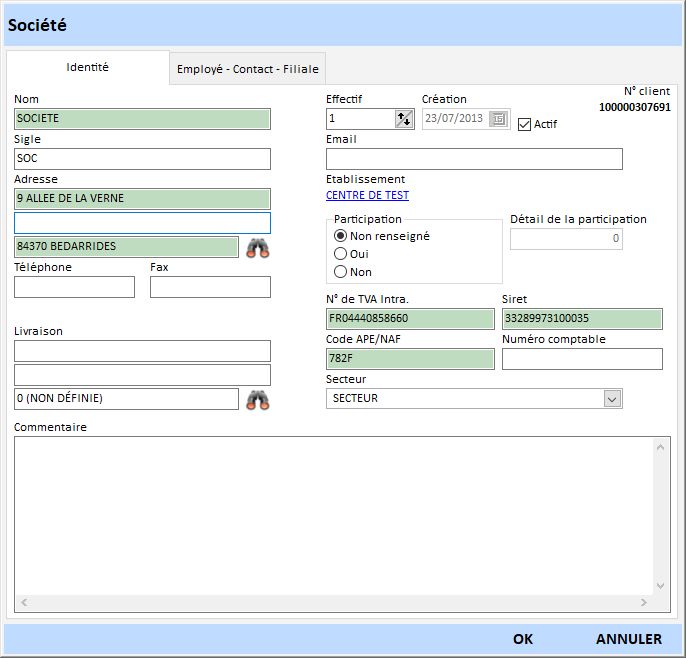Click the Siret number field
This screenshot has width=686, height=658.
(x=582, y=319)
